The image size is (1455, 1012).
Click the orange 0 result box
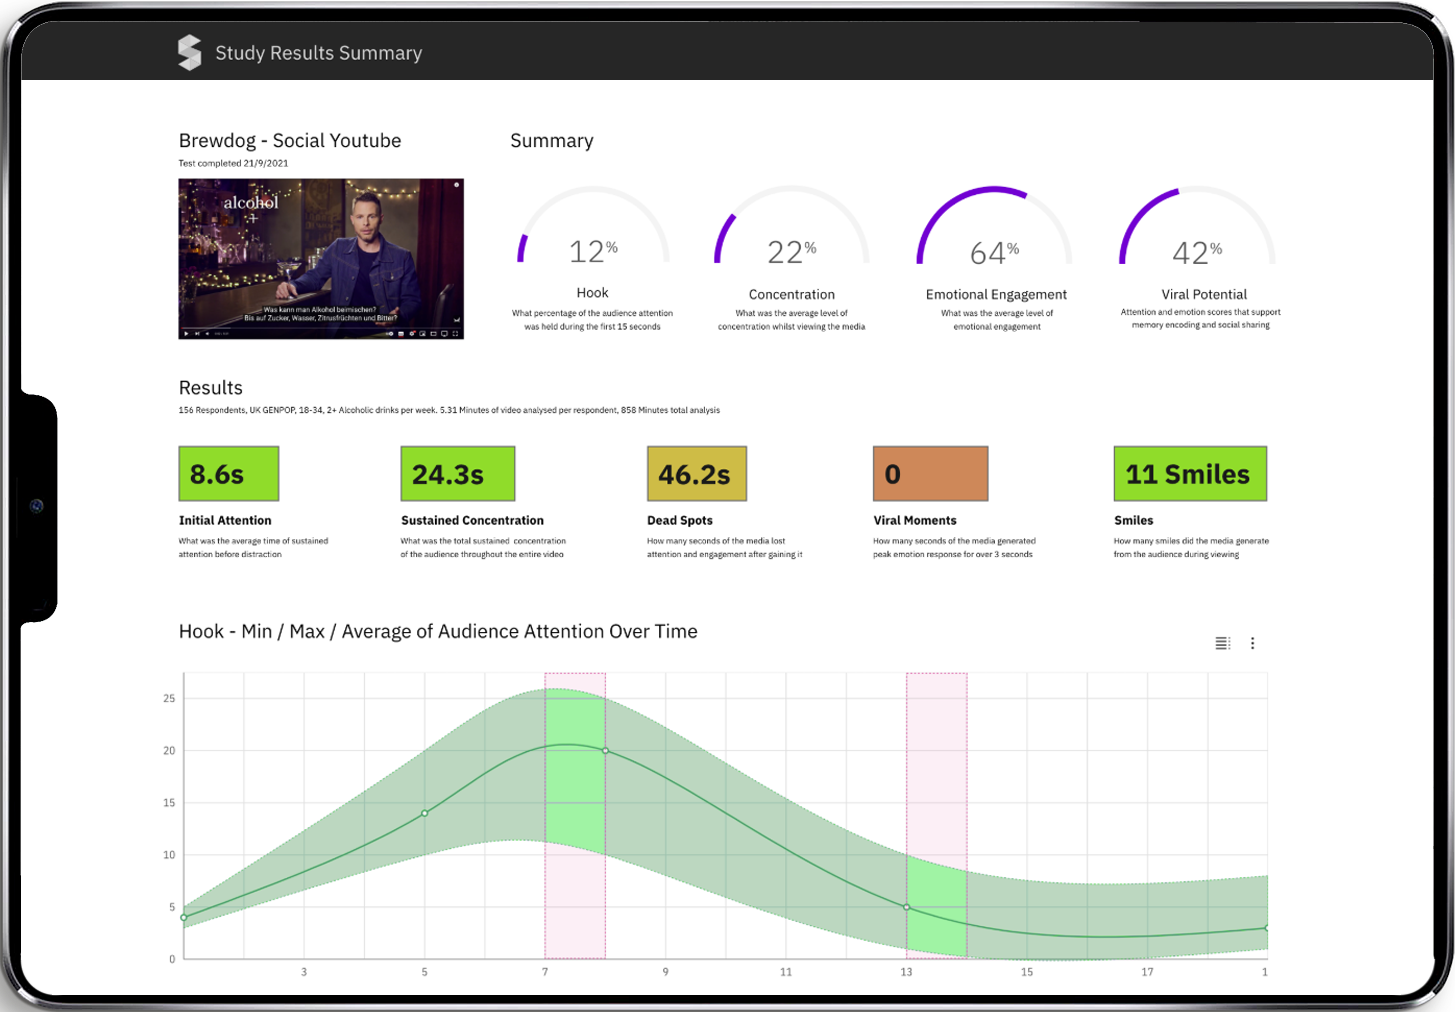[x=930, y=474]
